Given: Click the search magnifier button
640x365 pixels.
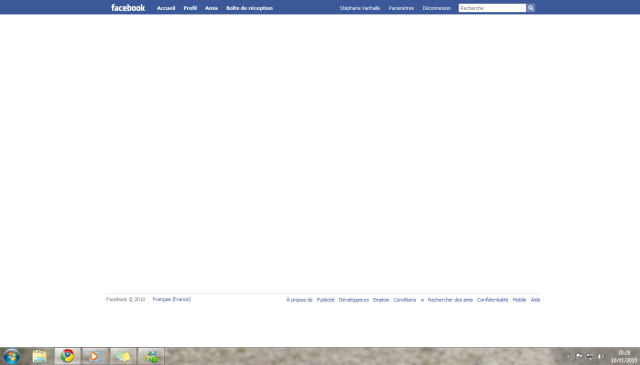Looking at the screenshot, I should tap(531, 8).
